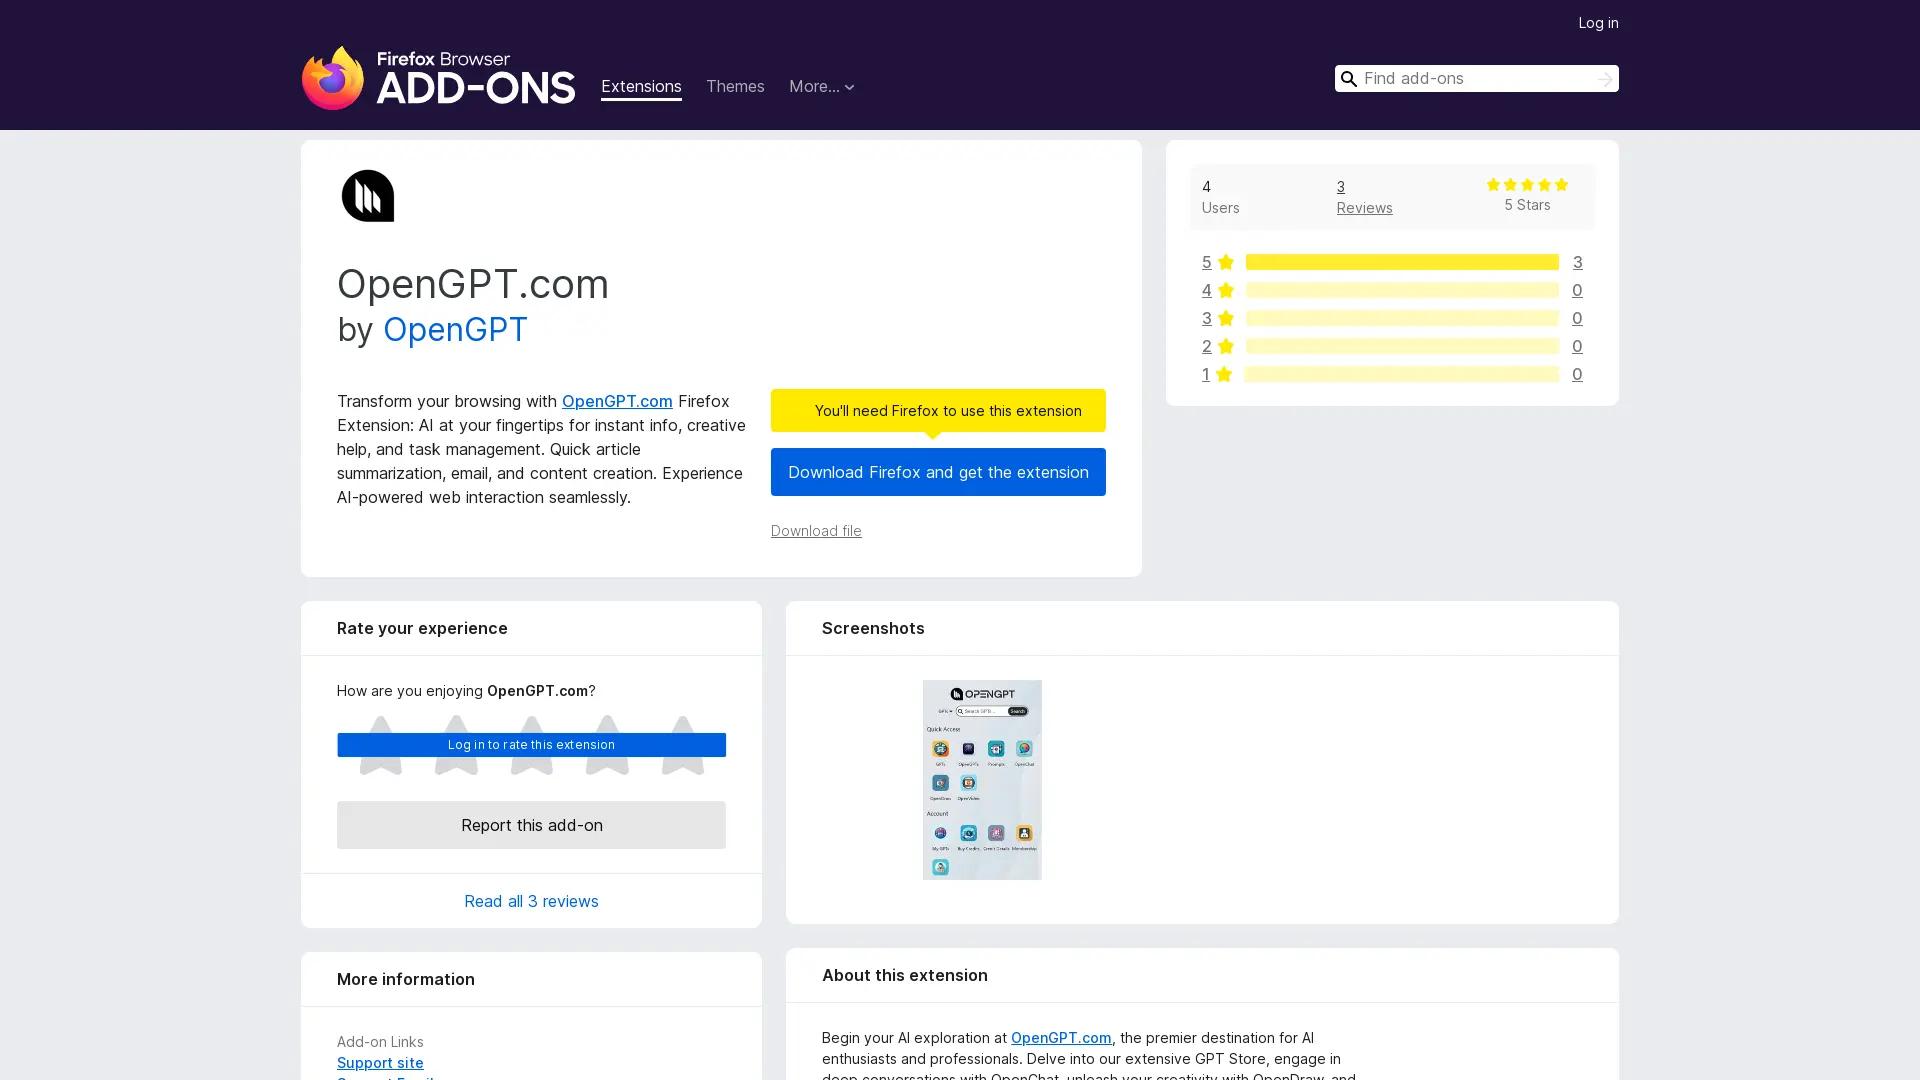This screenshot has height=1080, width=1920.
Task: Click the yellow star beside the 5-star rating row
Action: pos(1225,262)
